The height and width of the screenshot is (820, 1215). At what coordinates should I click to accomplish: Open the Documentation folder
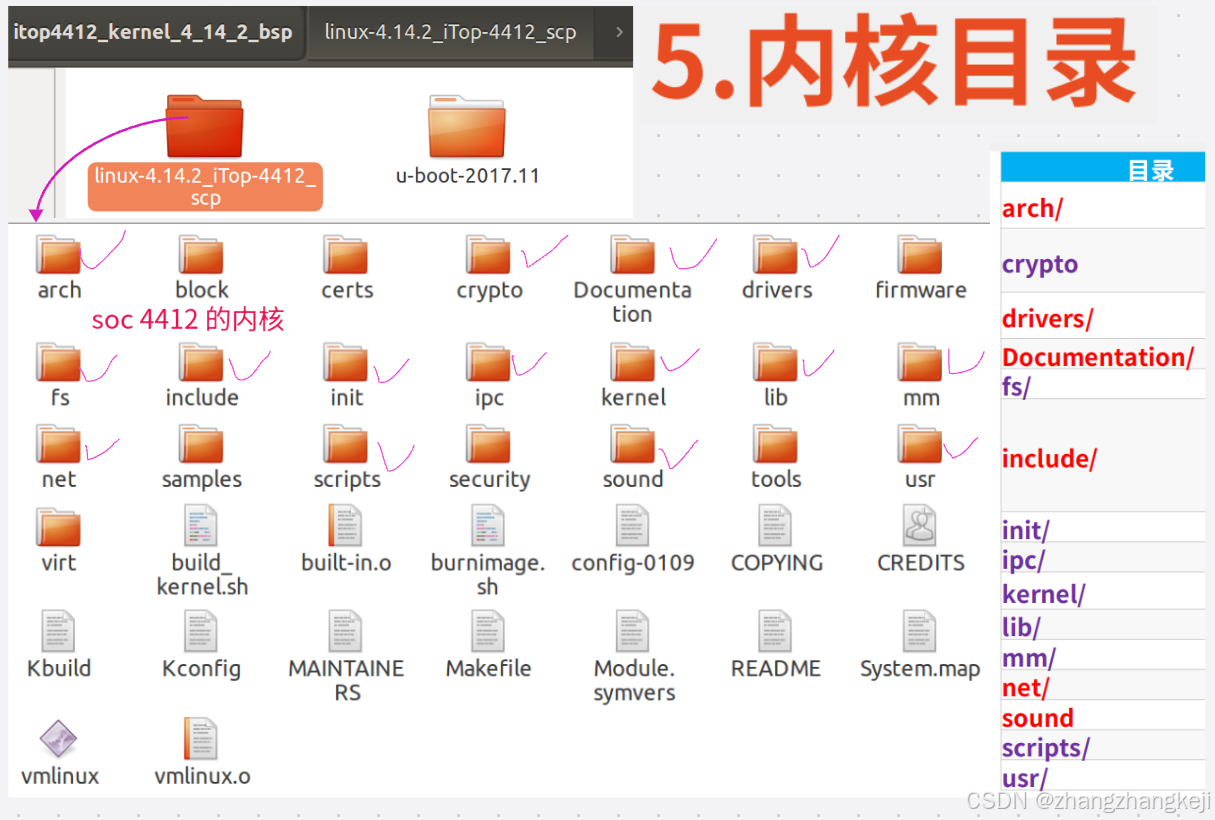click(632, 255)
